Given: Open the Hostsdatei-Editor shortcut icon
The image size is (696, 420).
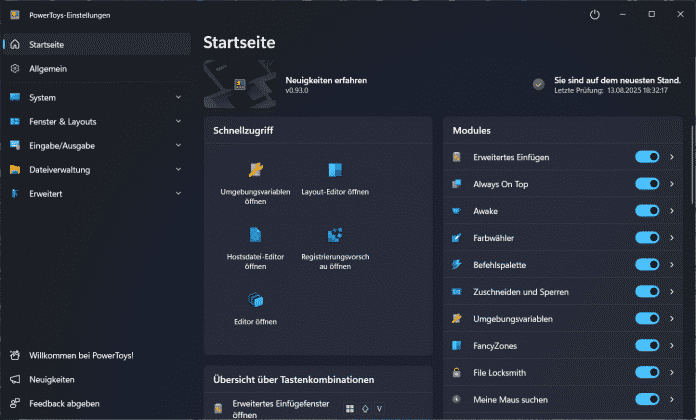Looking at the screenshot, I should click(255, 235).
